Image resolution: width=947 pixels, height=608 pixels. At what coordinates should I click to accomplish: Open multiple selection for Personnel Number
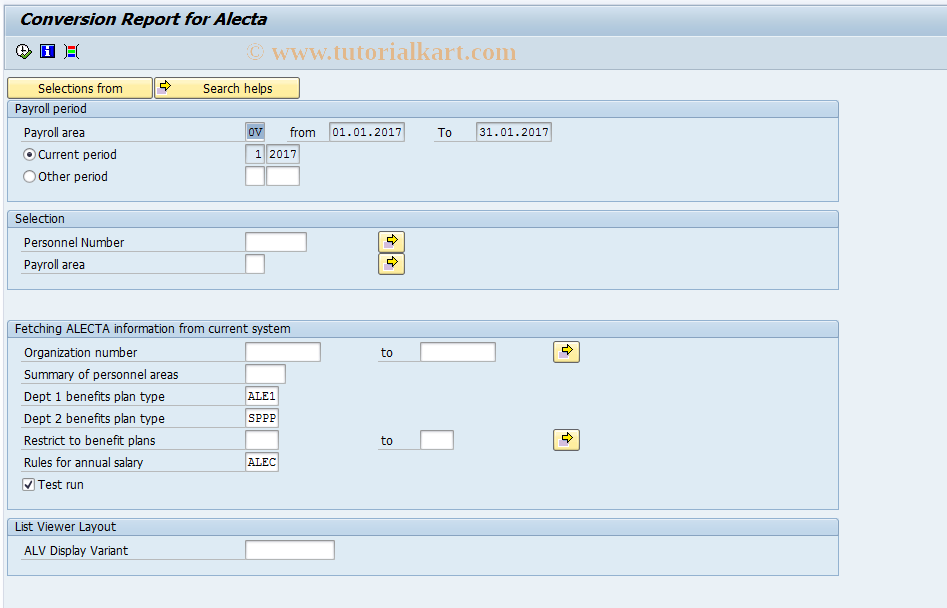(391, 242)
